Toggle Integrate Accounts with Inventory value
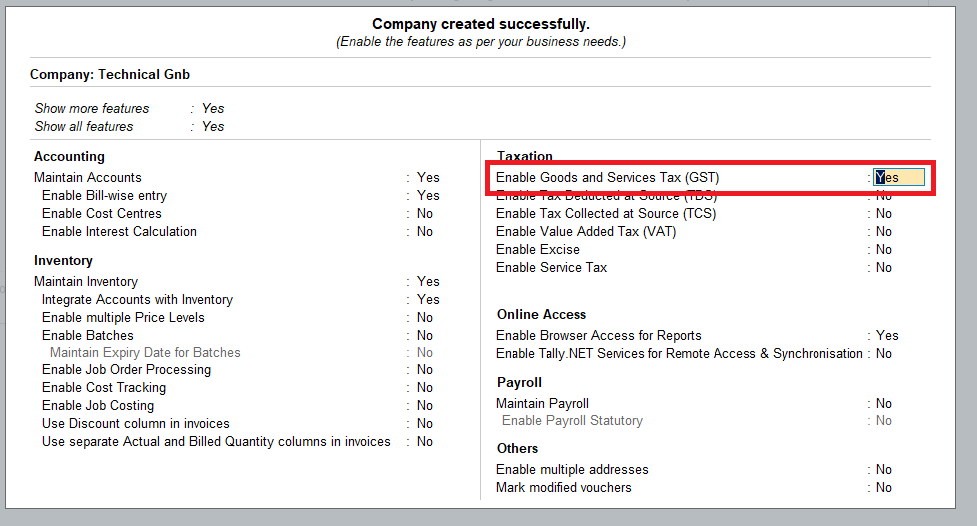Viewport: 977px width, 526px height. (428, 299)
